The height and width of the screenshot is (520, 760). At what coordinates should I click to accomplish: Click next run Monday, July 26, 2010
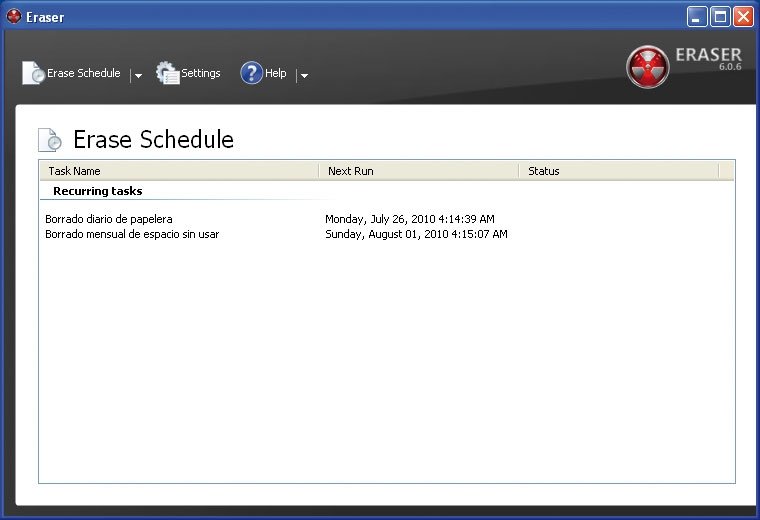tap(410, 219)
